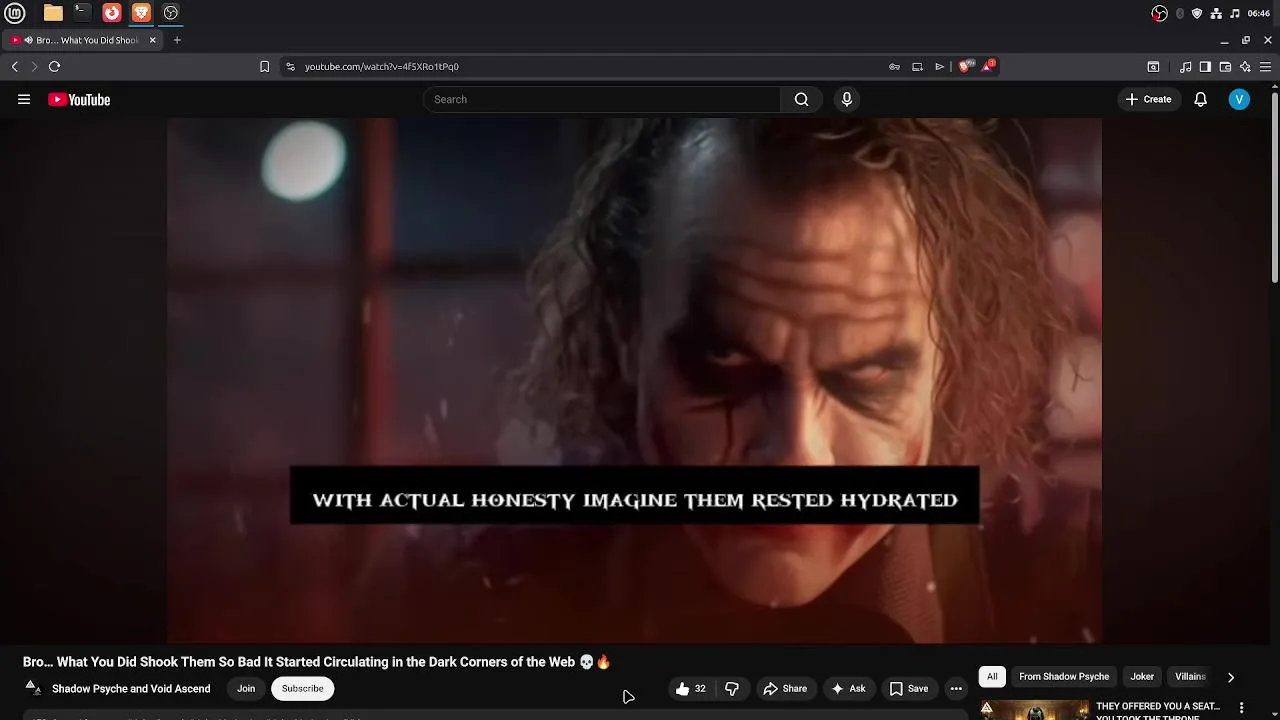Open the Bluetooth tray icon
Screen dimensions: 1280x720
(x=1180, y=13)
